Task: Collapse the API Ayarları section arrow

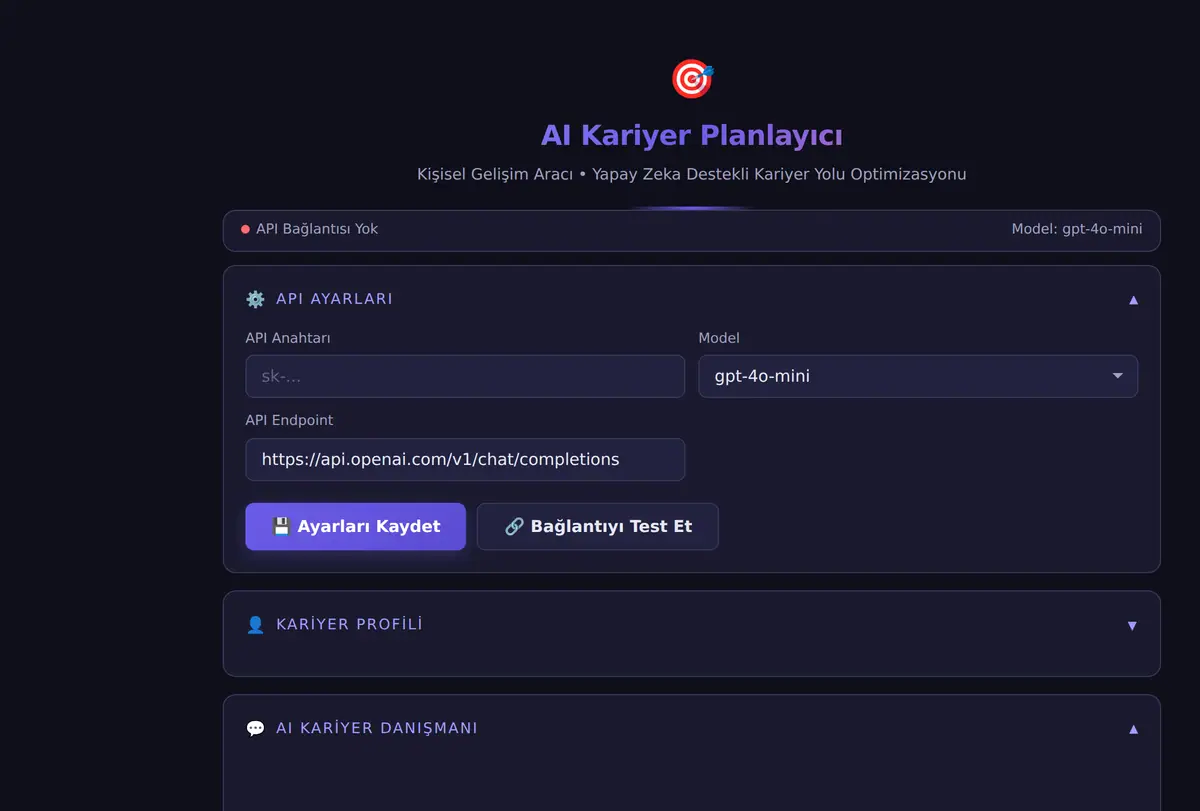Action: point(1133,299)
